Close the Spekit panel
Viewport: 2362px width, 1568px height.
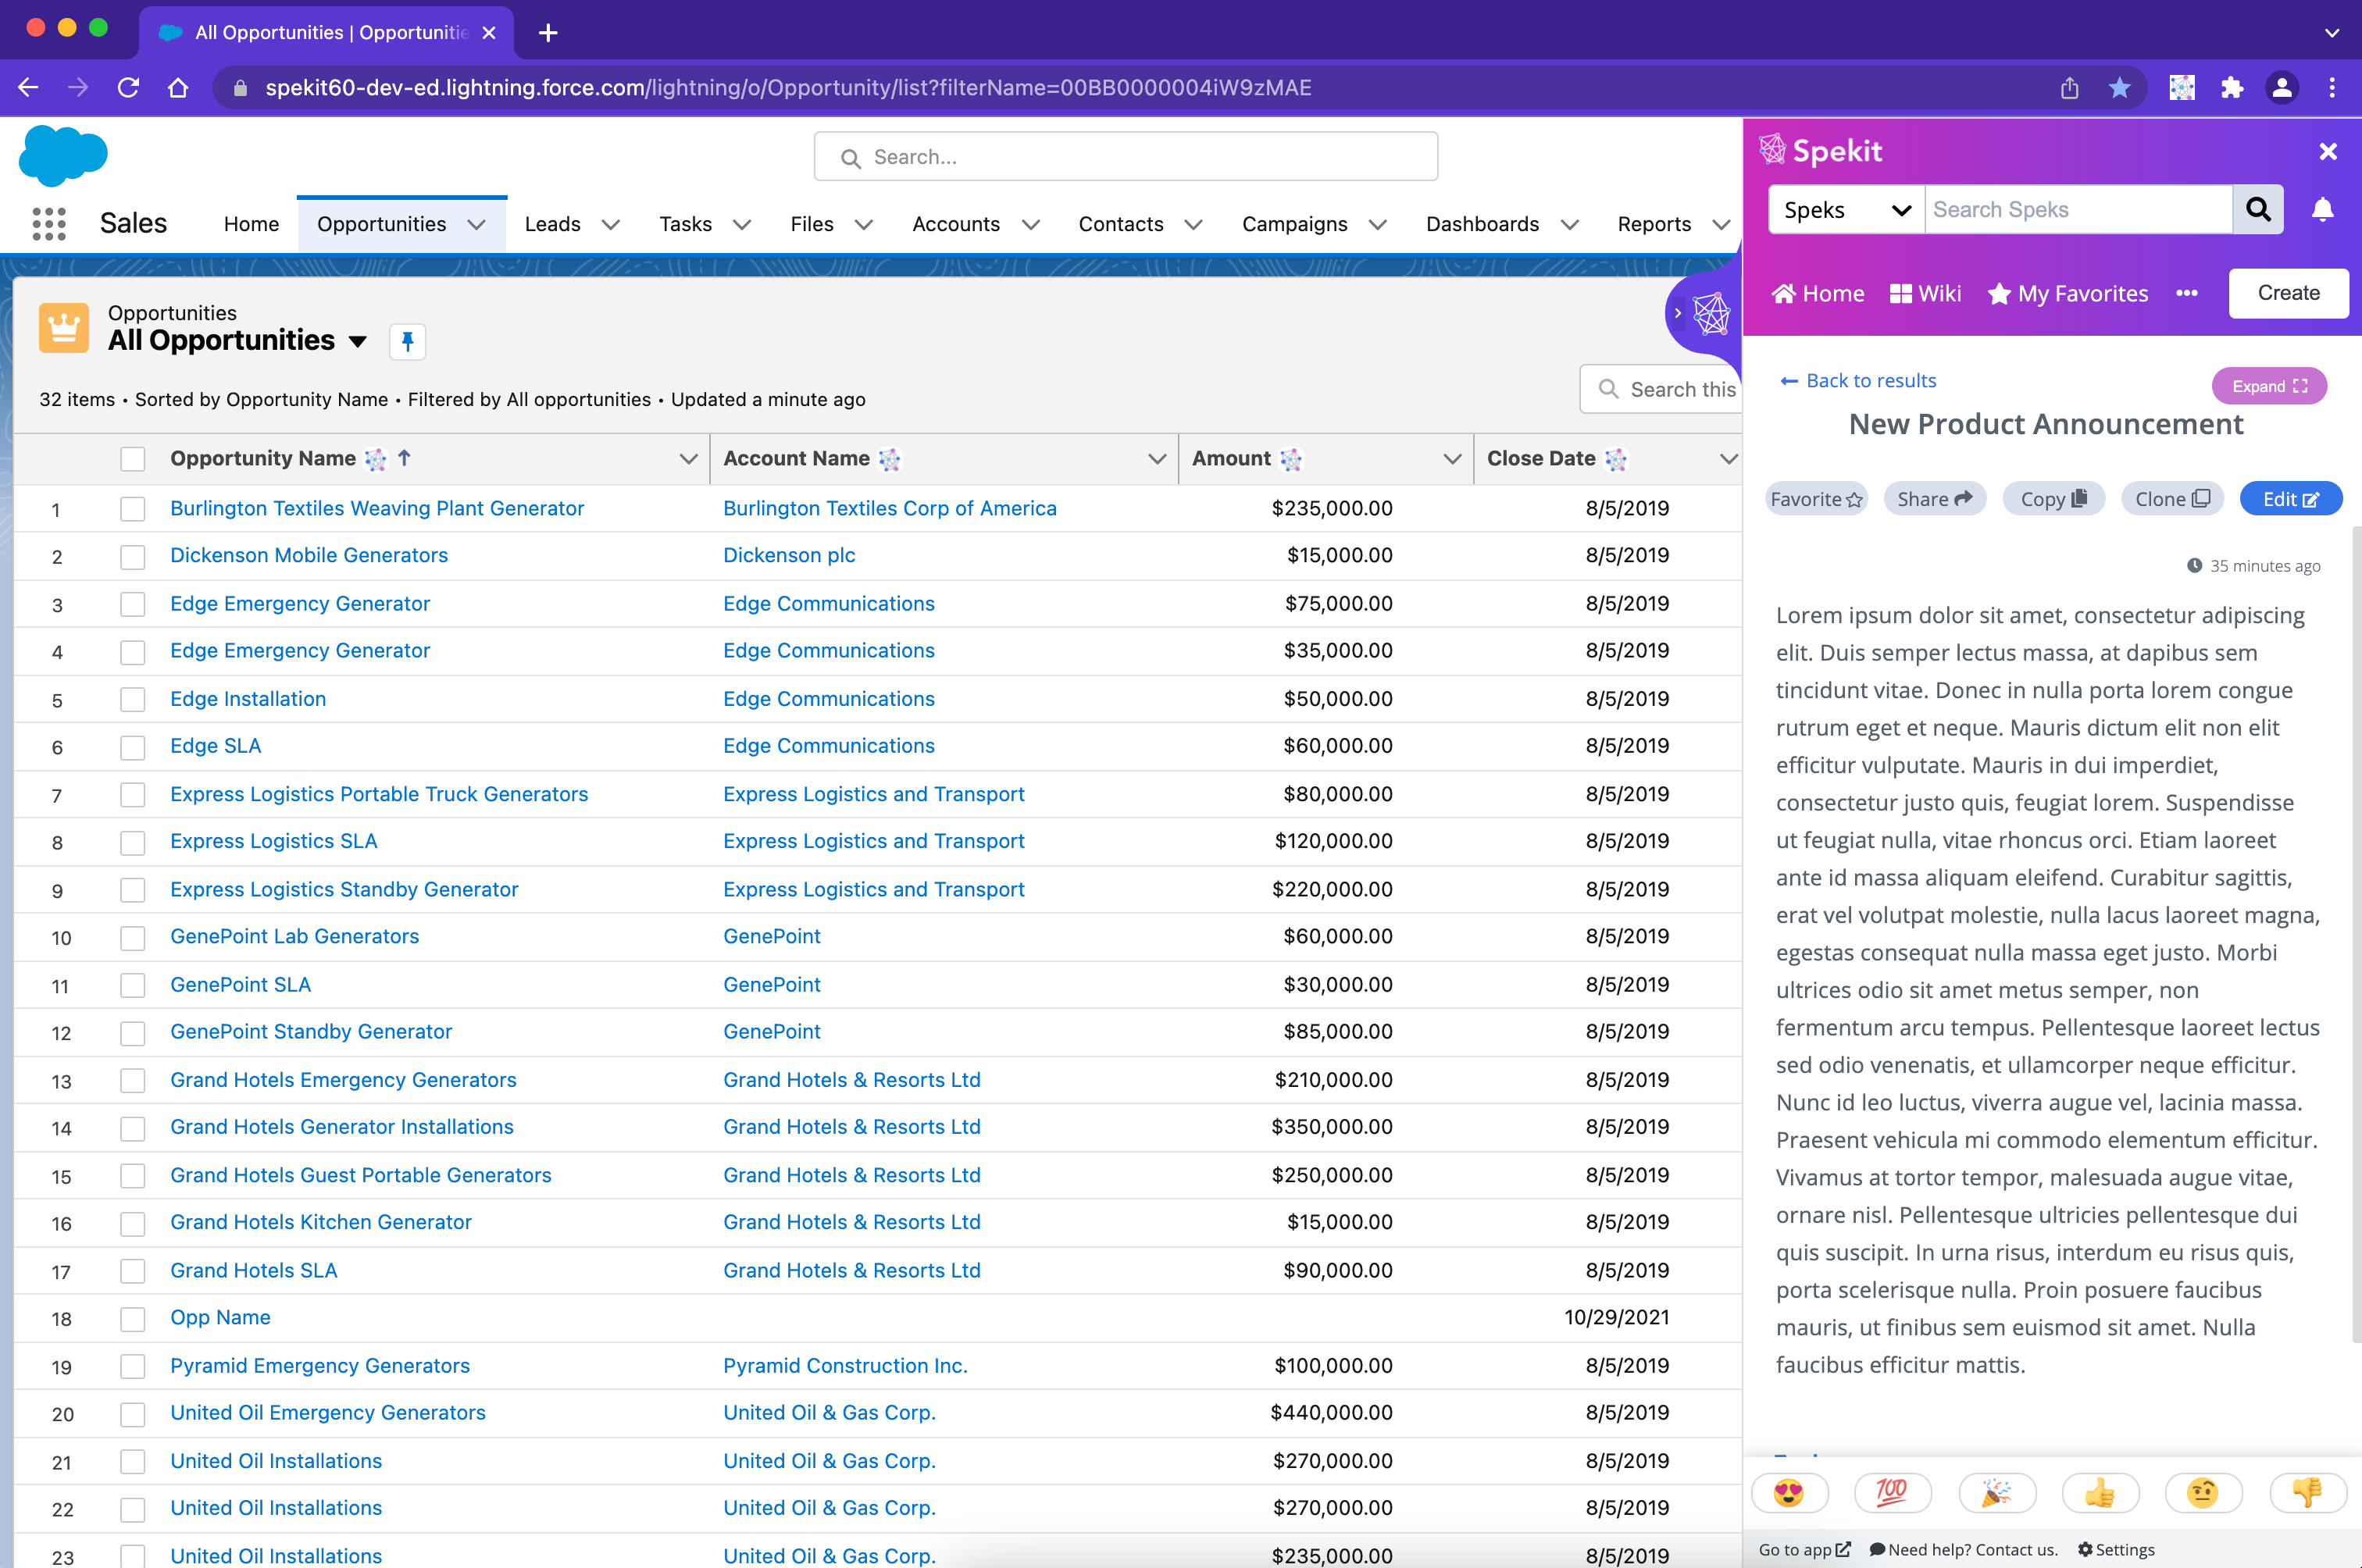(x=2328, y=151)
